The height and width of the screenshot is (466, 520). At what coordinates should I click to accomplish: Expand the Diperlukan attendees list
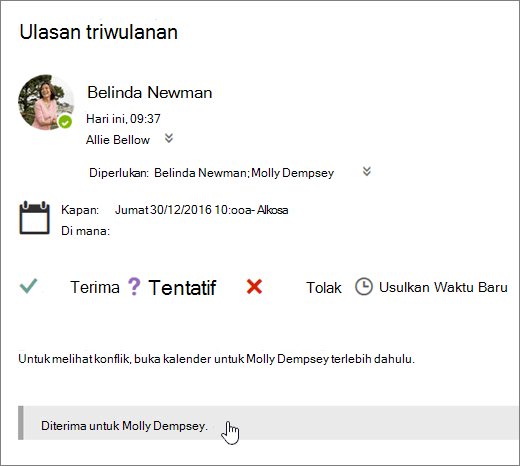point(367,171)
